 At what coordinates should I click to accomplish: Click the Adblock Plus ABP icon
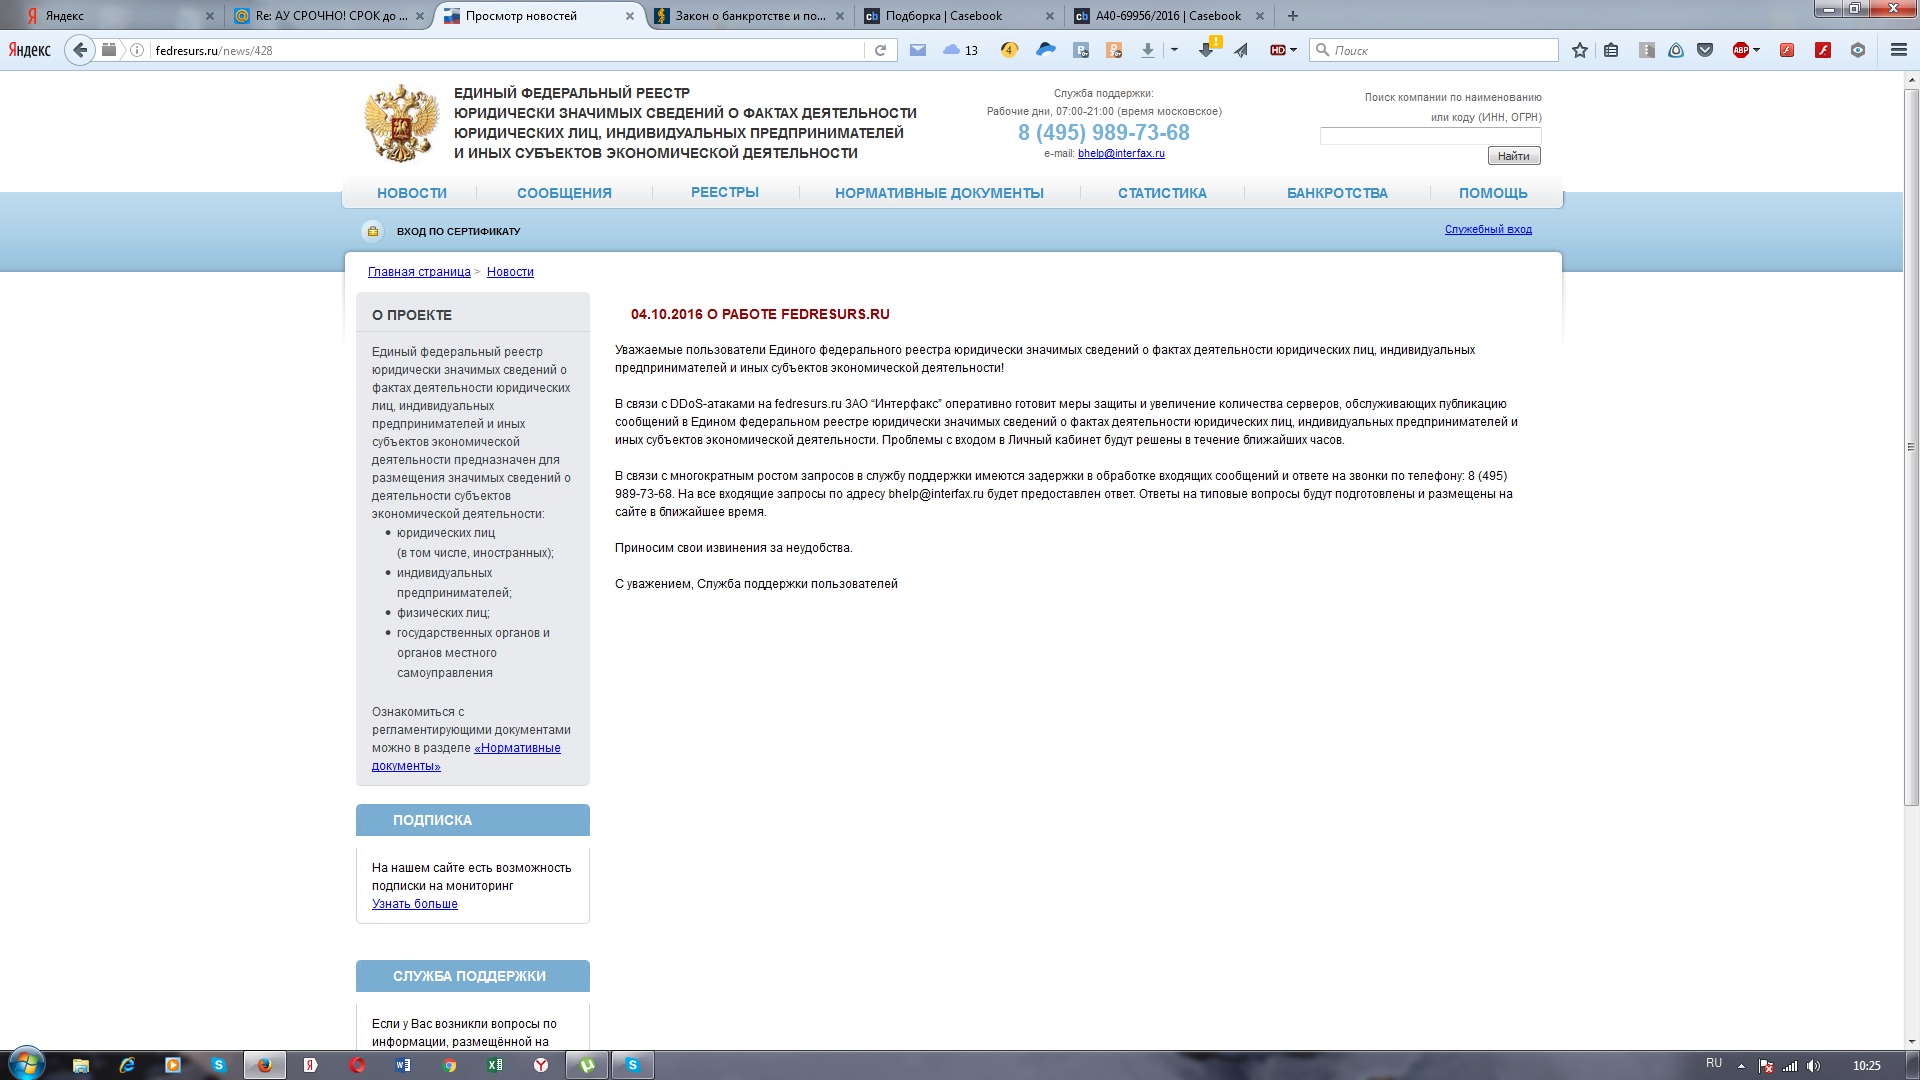[1740, 50]
